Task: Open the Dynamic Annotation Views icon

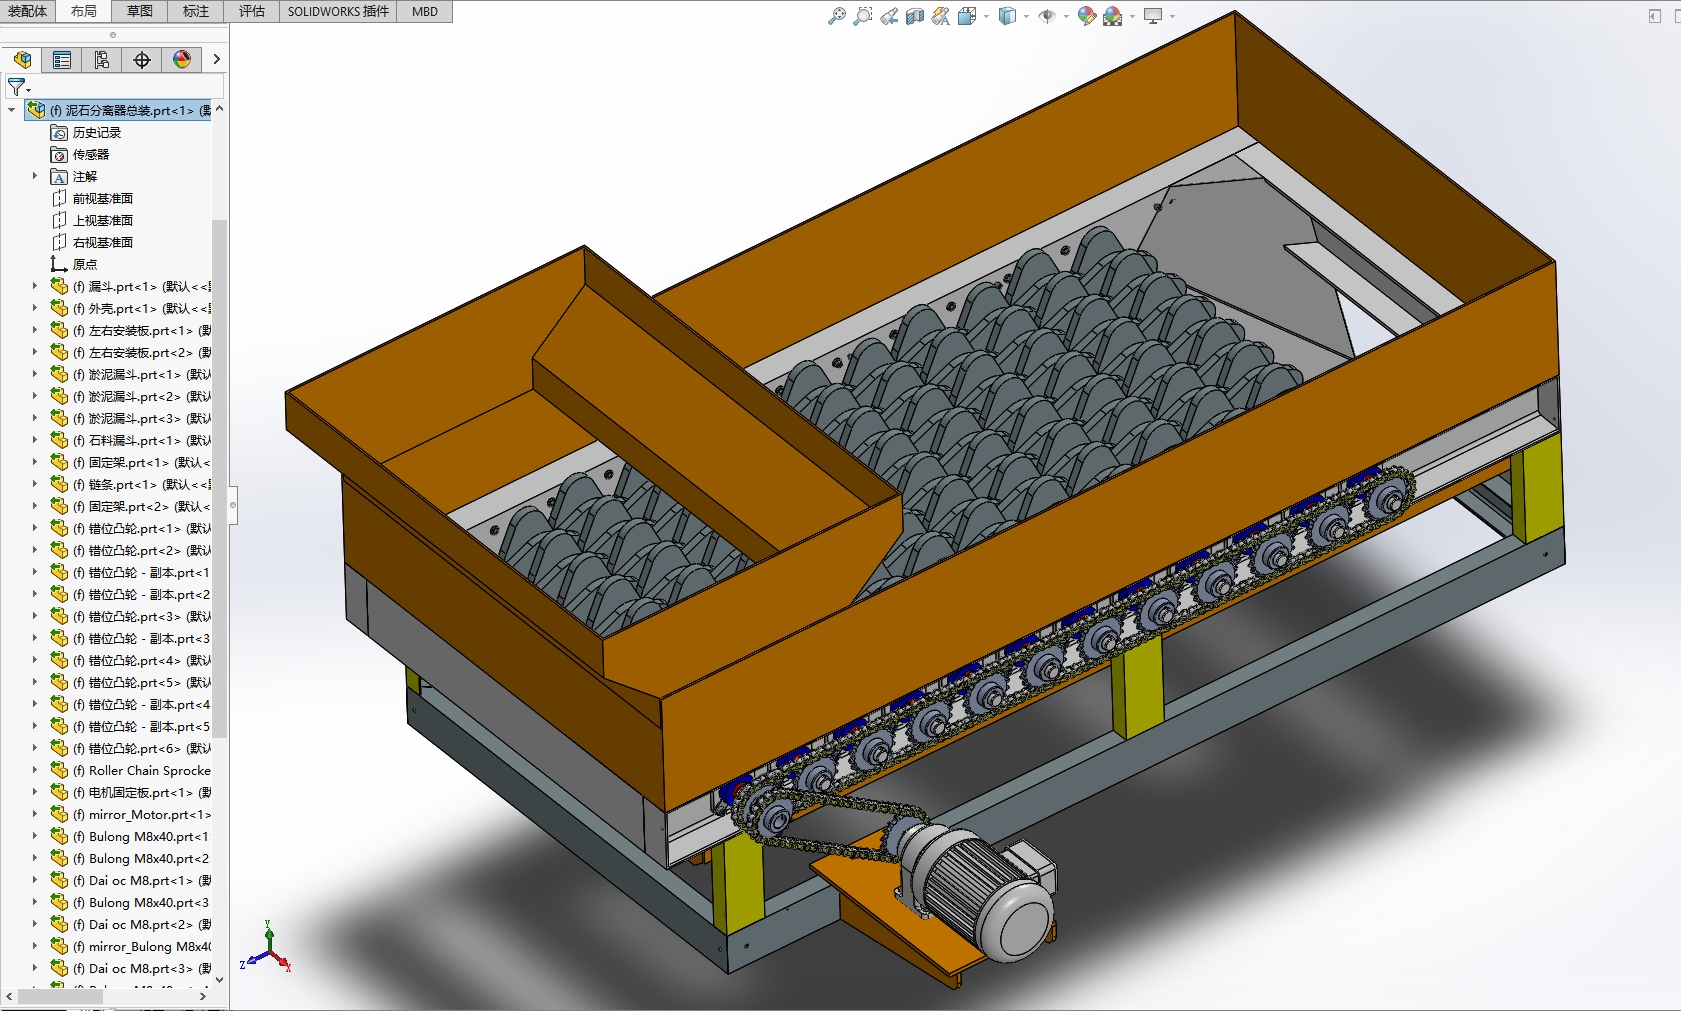Action: 941,16
